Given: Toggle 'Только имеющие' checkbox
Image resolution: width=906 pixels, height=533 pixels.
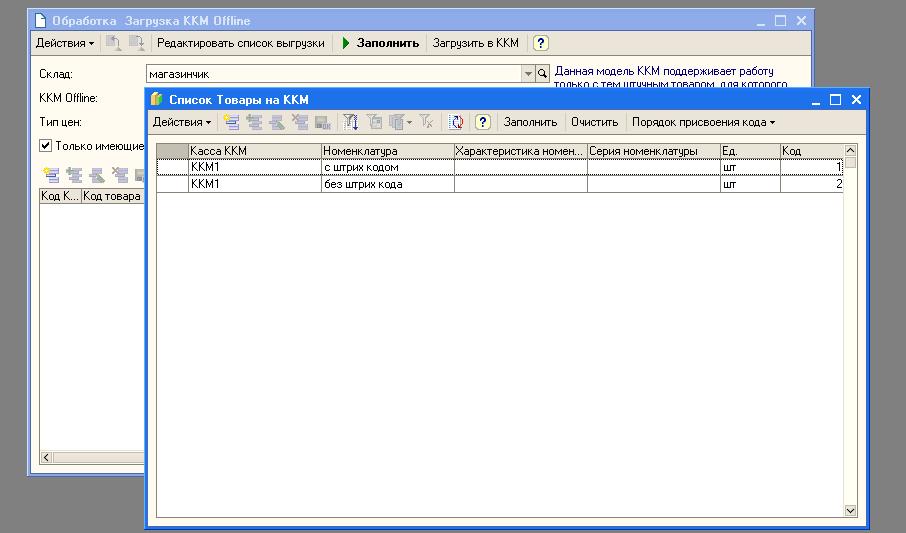Looking at the screenshot, I should (x=46, y=146).
